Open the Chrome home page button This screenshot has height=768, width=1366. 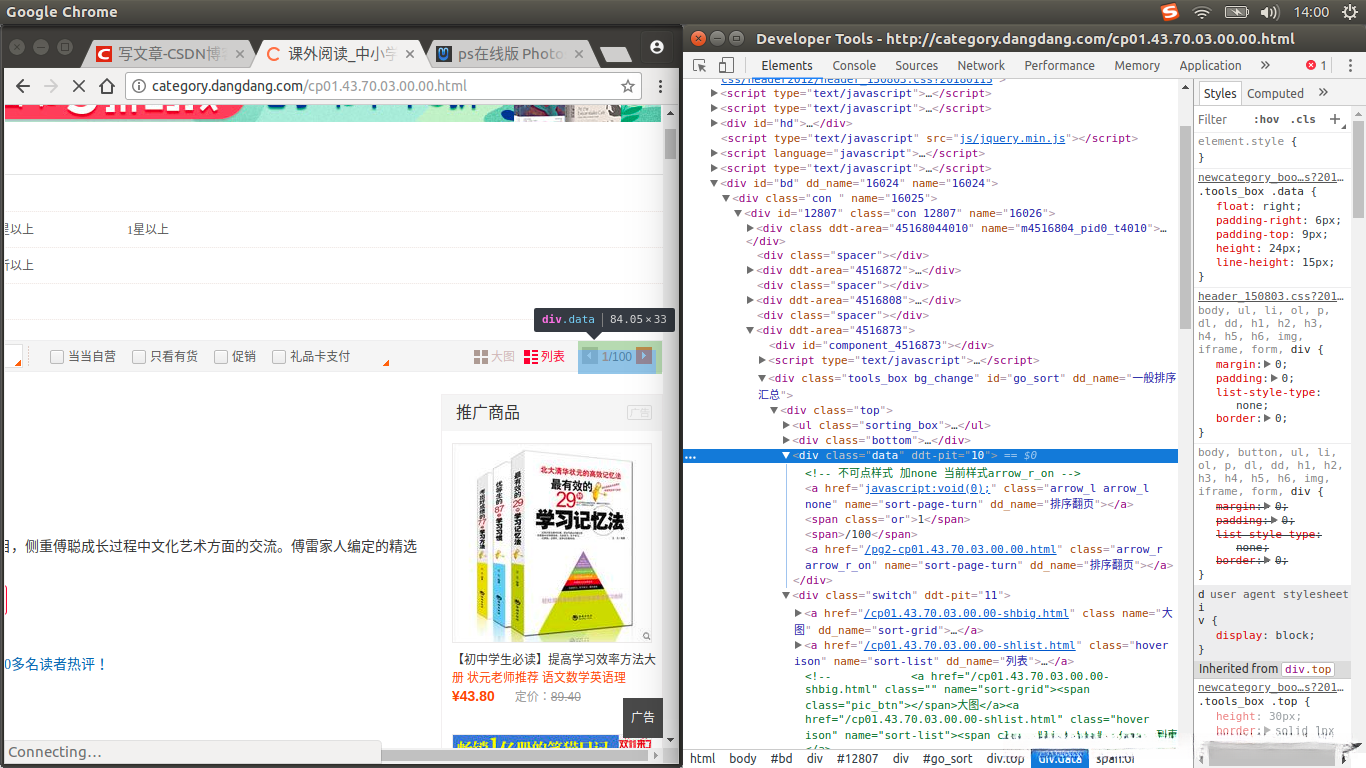coord(107,86)
